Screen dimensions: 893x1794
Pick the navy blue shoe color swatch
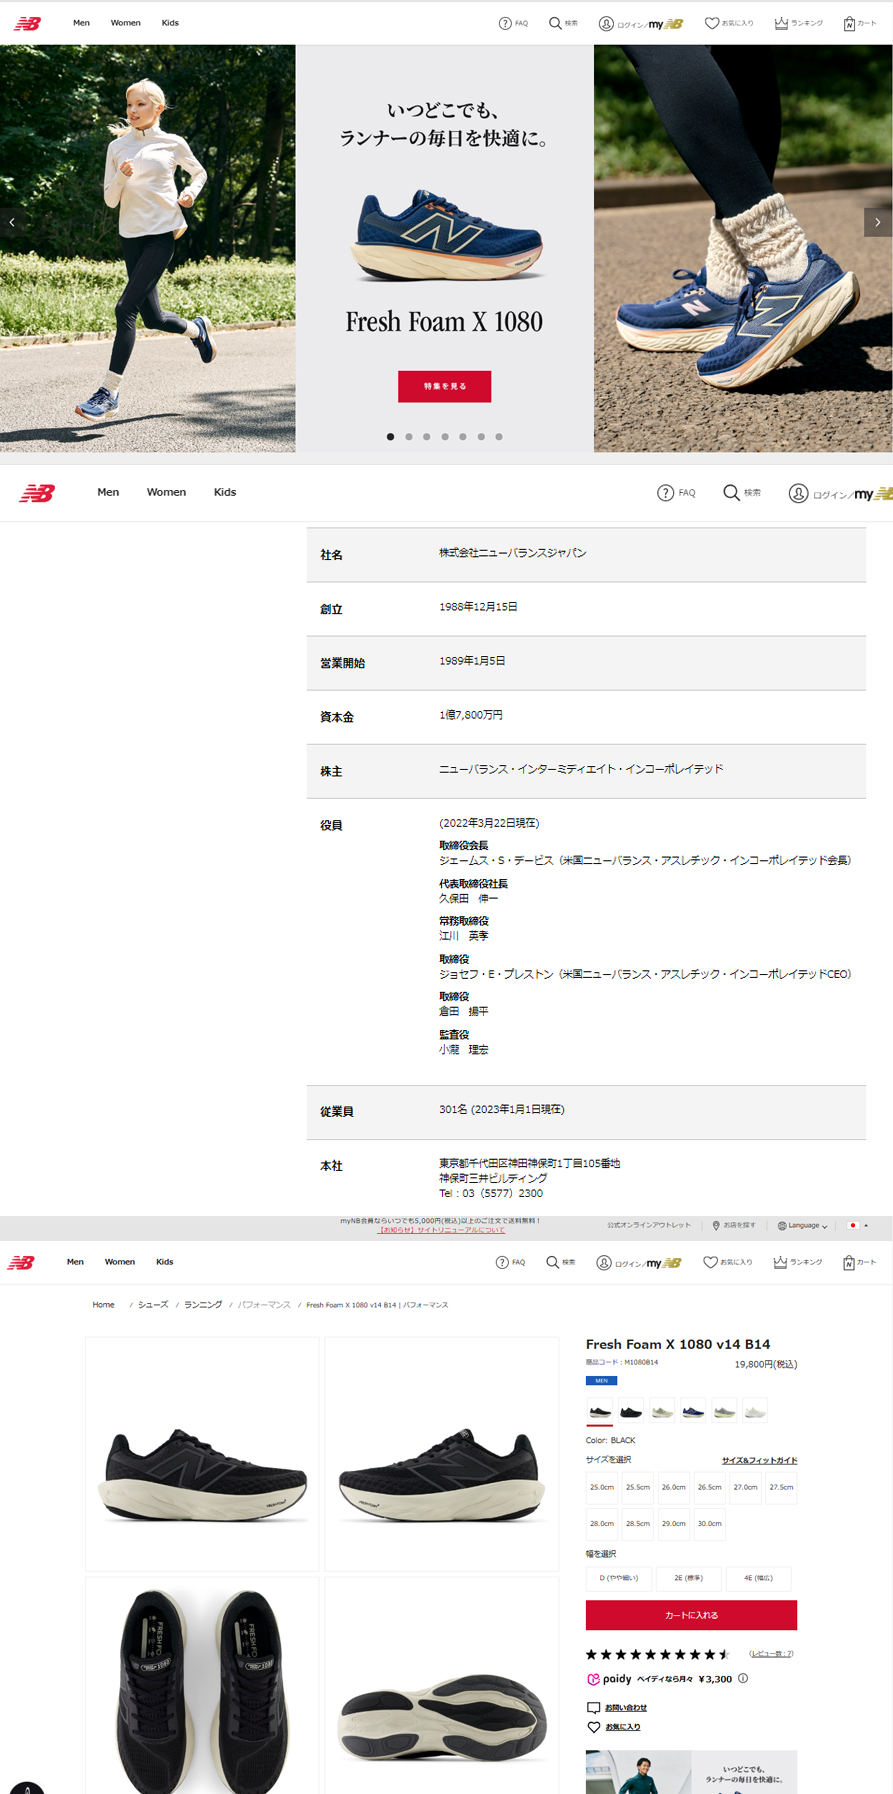[x=693, y=1411]
